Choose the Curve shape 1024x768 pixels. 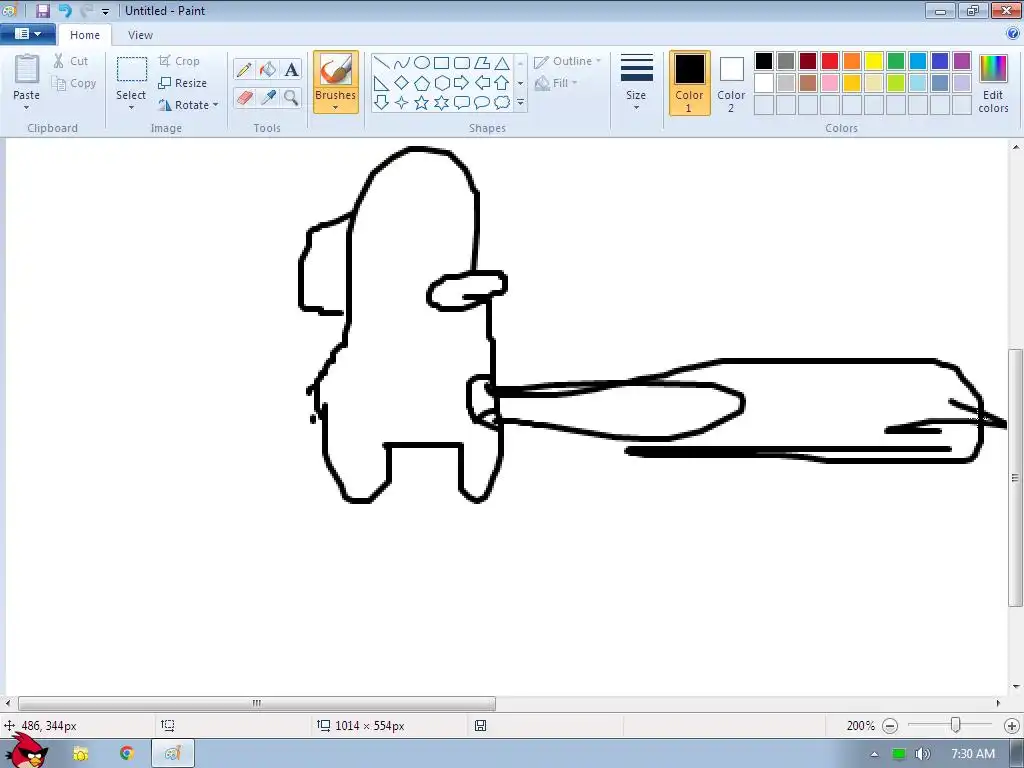(x=402, y=63)
